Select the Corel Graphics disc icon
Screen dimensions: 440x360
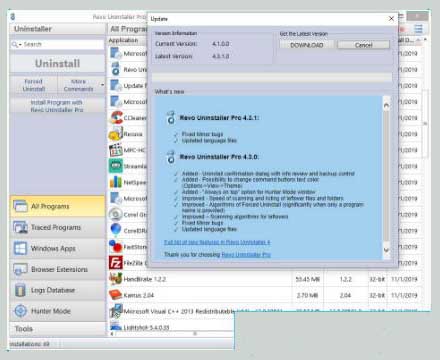[x=116, y=214]
